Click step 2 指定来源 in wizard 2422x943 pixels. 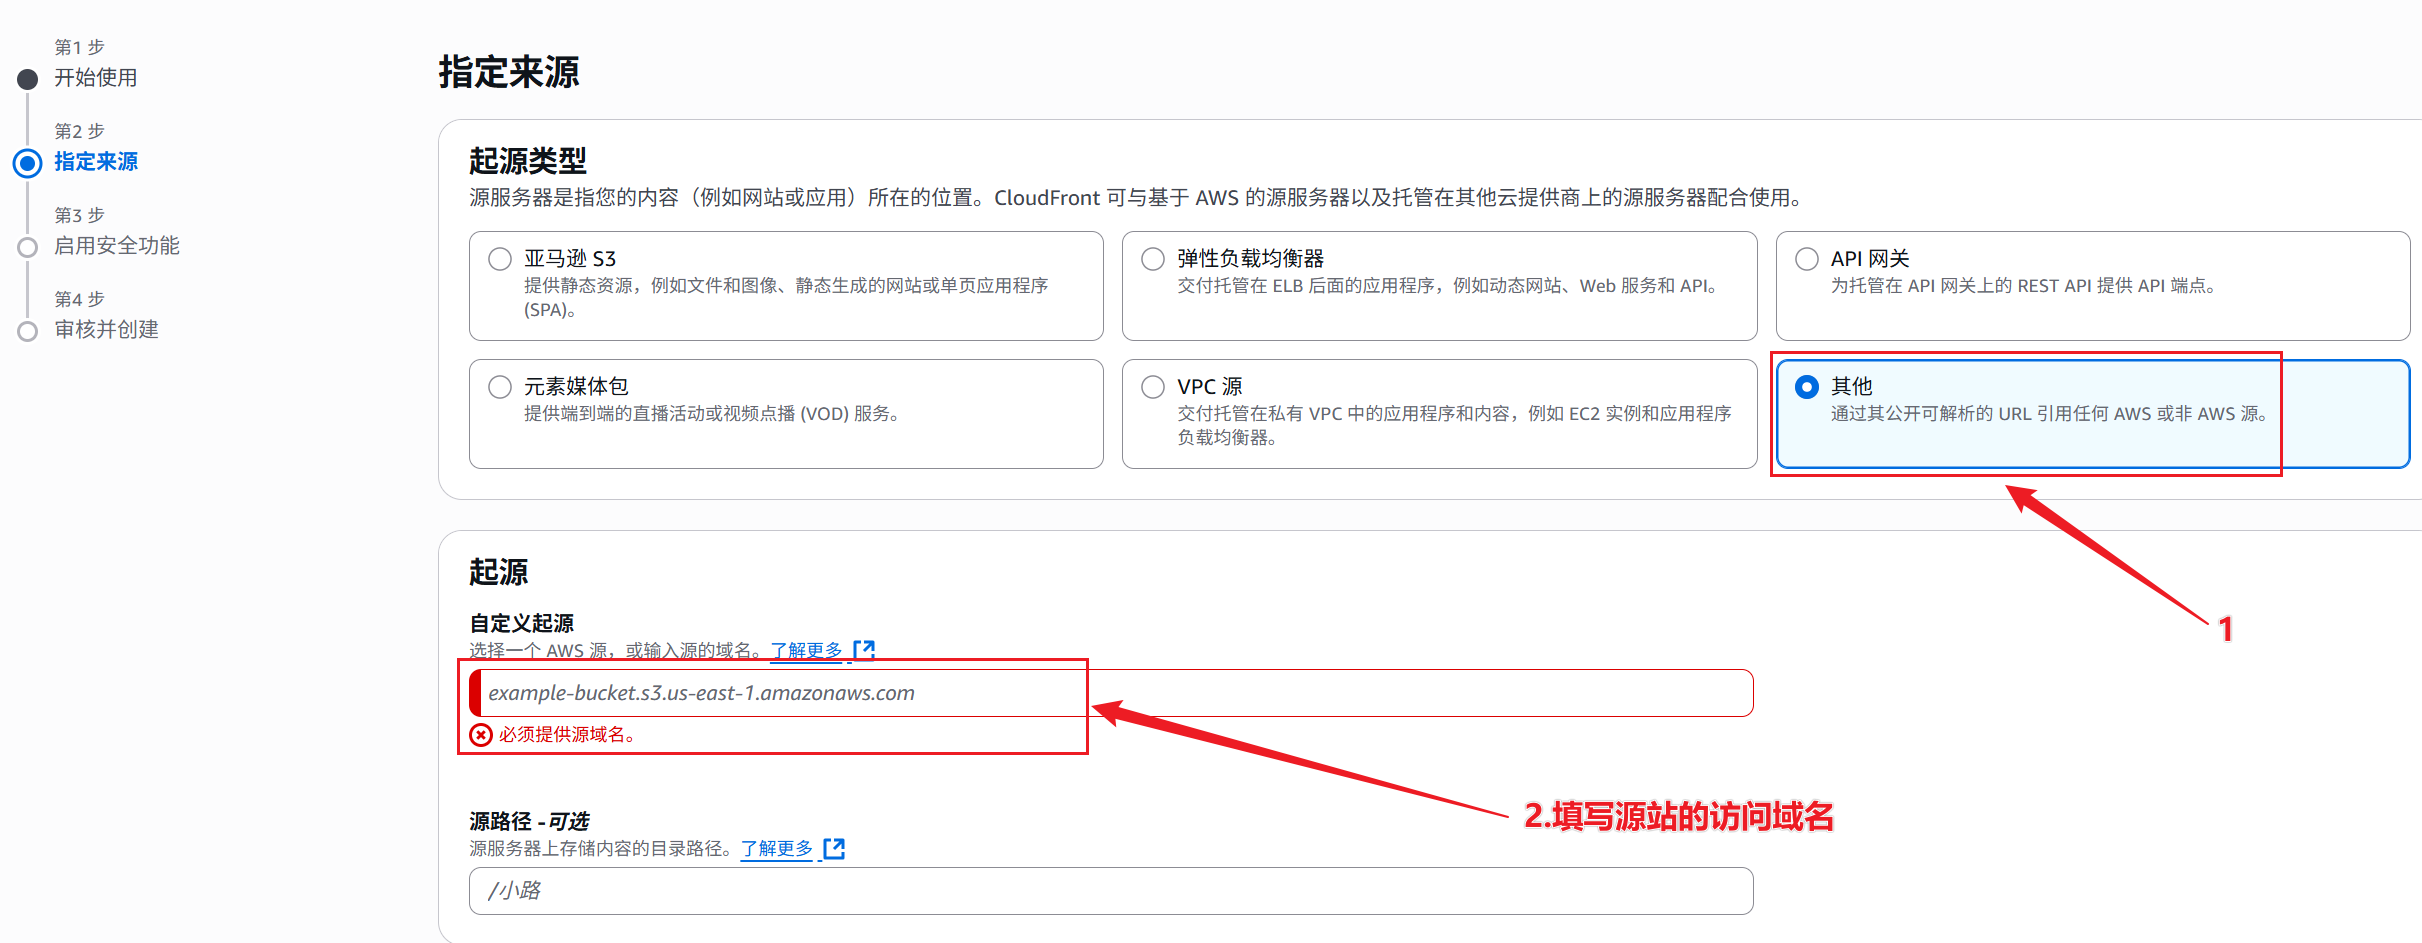(95, 162)
